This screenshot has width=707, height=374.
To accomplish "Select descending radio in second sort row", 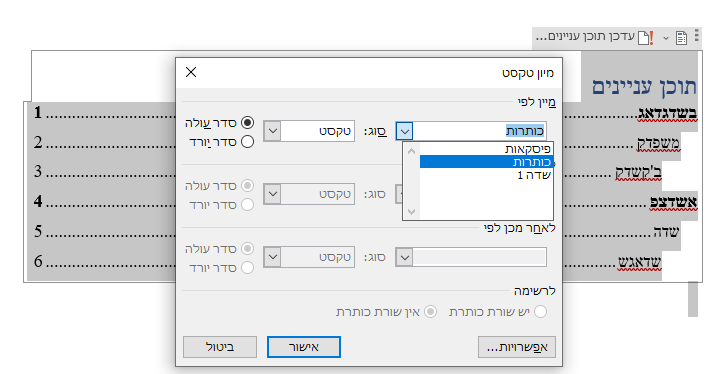I will pyautogui.click(x=247, y=205).
